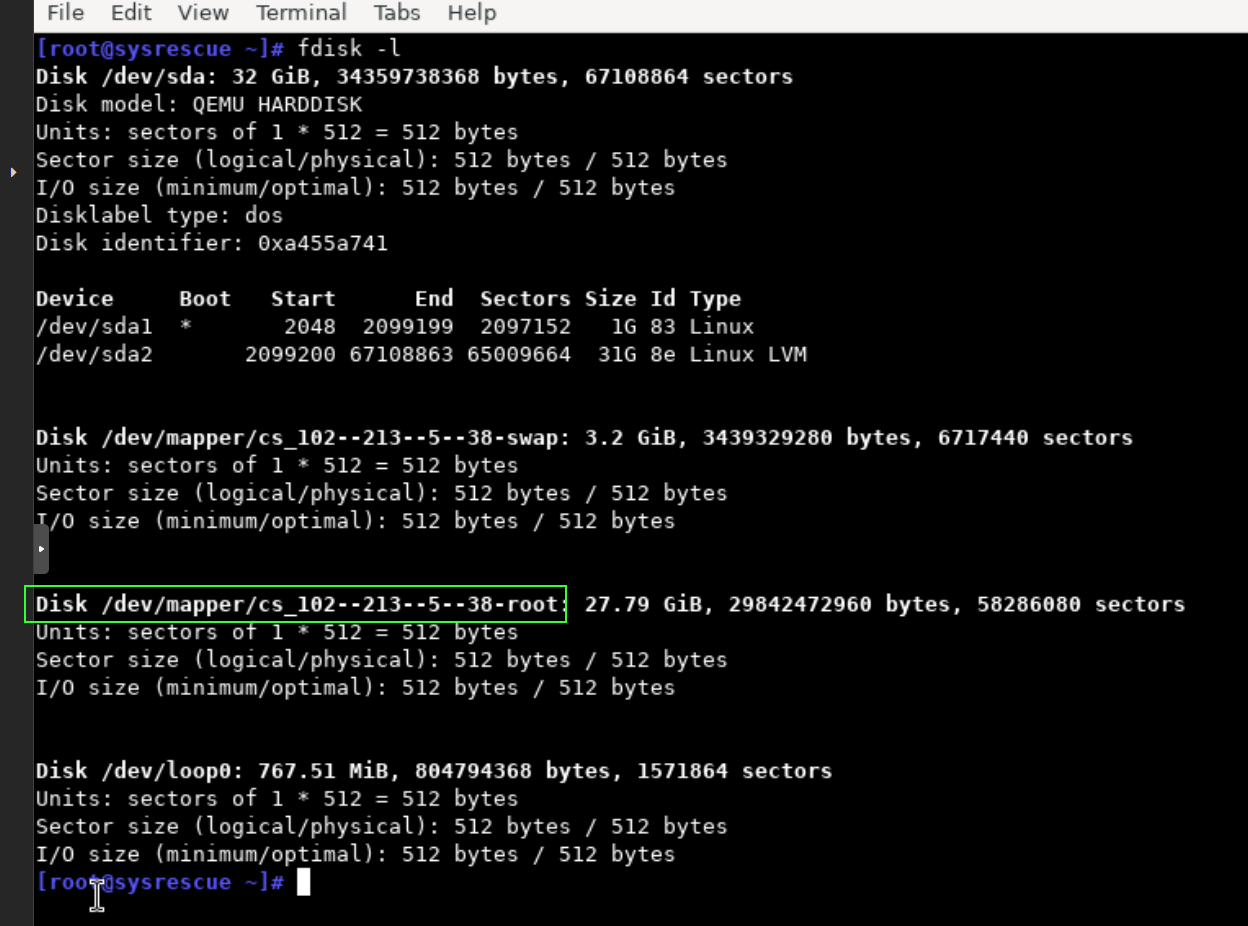1248x926 pixels.
Task: Open the Tabs menu
Action: point(397,13)
